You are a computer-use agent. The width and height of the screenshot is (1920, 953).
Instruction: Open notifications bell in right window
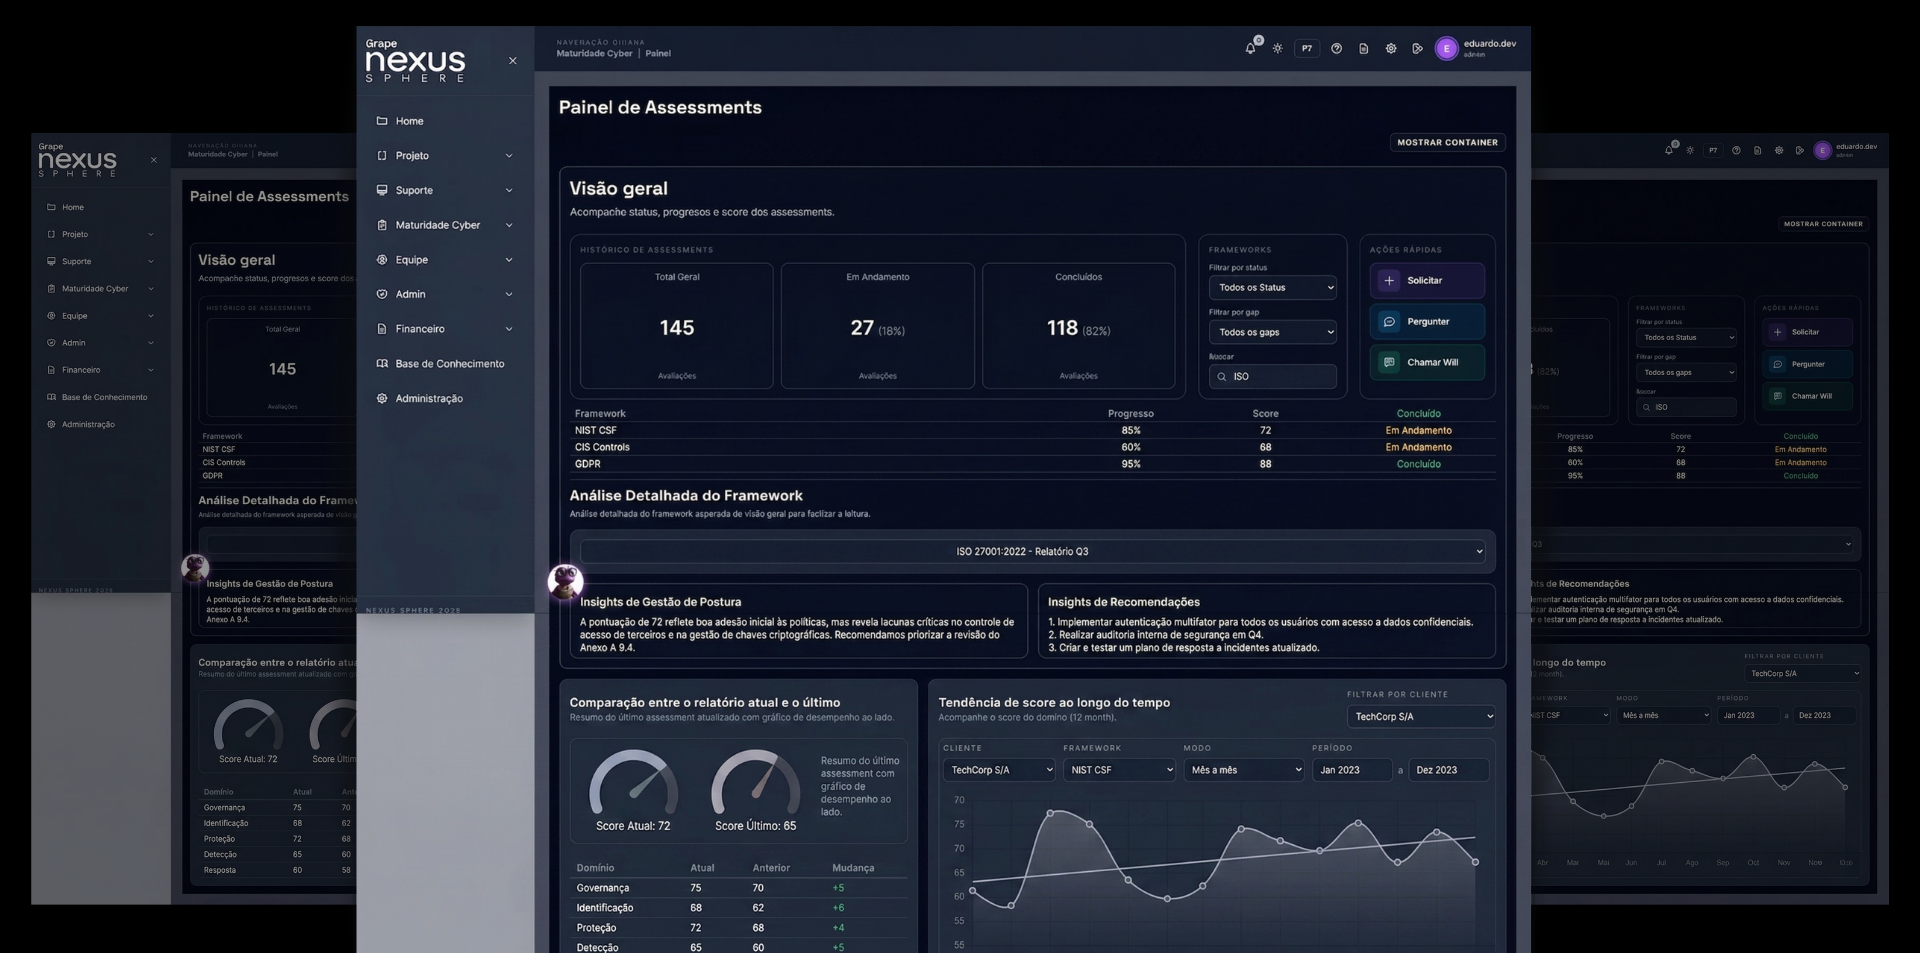(1668, 150)
